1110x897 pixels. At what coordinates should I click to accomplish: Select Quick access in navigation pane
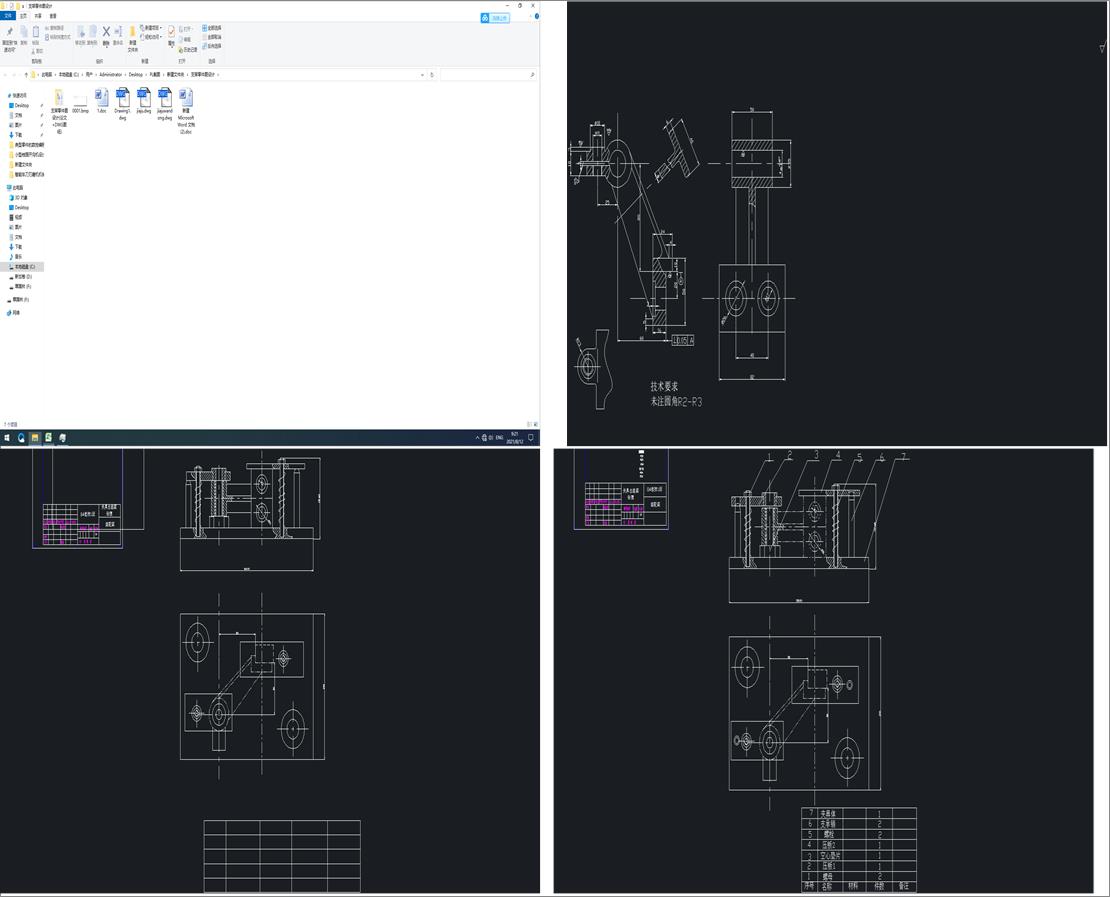17,96
